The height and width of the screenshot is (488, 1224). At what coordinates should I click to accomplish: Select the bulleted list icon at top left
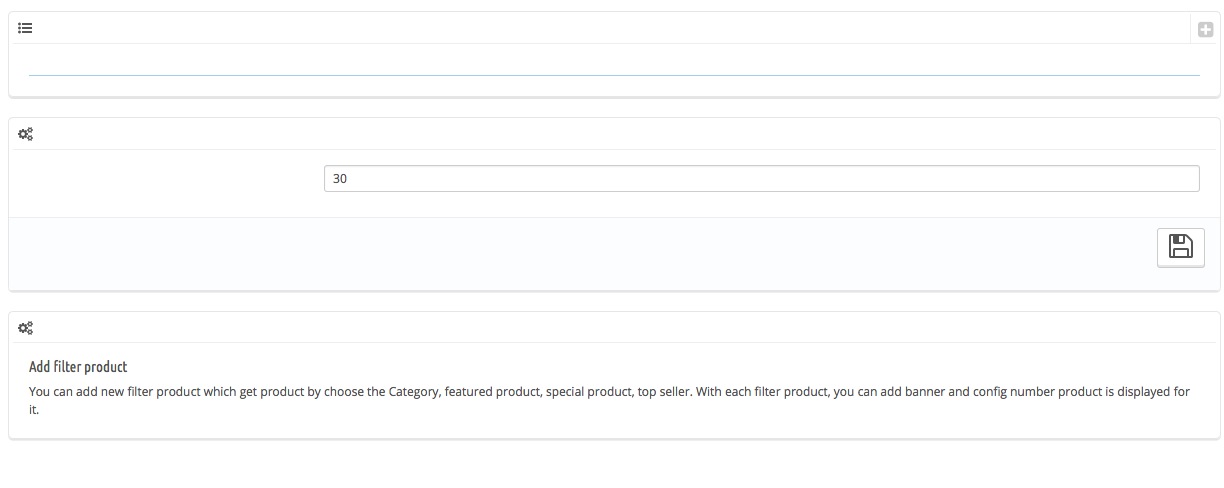26,29
